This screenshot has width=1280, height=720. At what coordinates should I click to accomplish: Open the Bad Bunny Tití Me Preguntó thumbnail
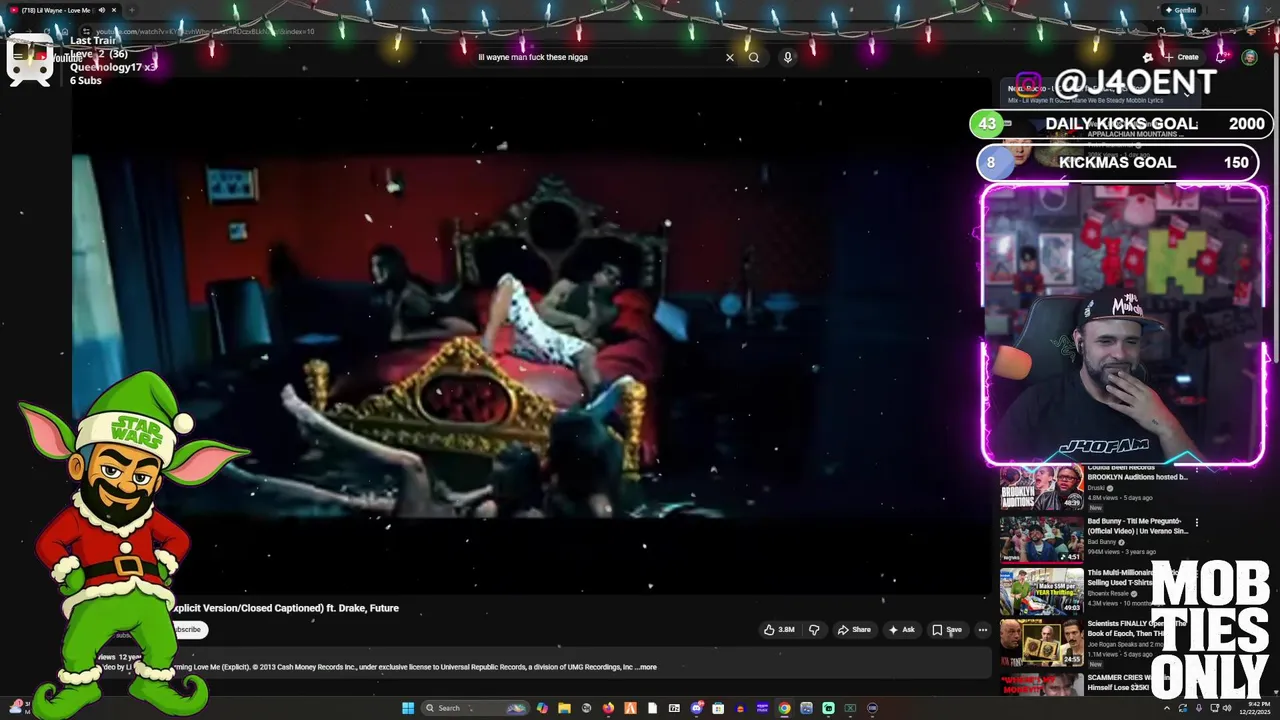coord(1041,540)
